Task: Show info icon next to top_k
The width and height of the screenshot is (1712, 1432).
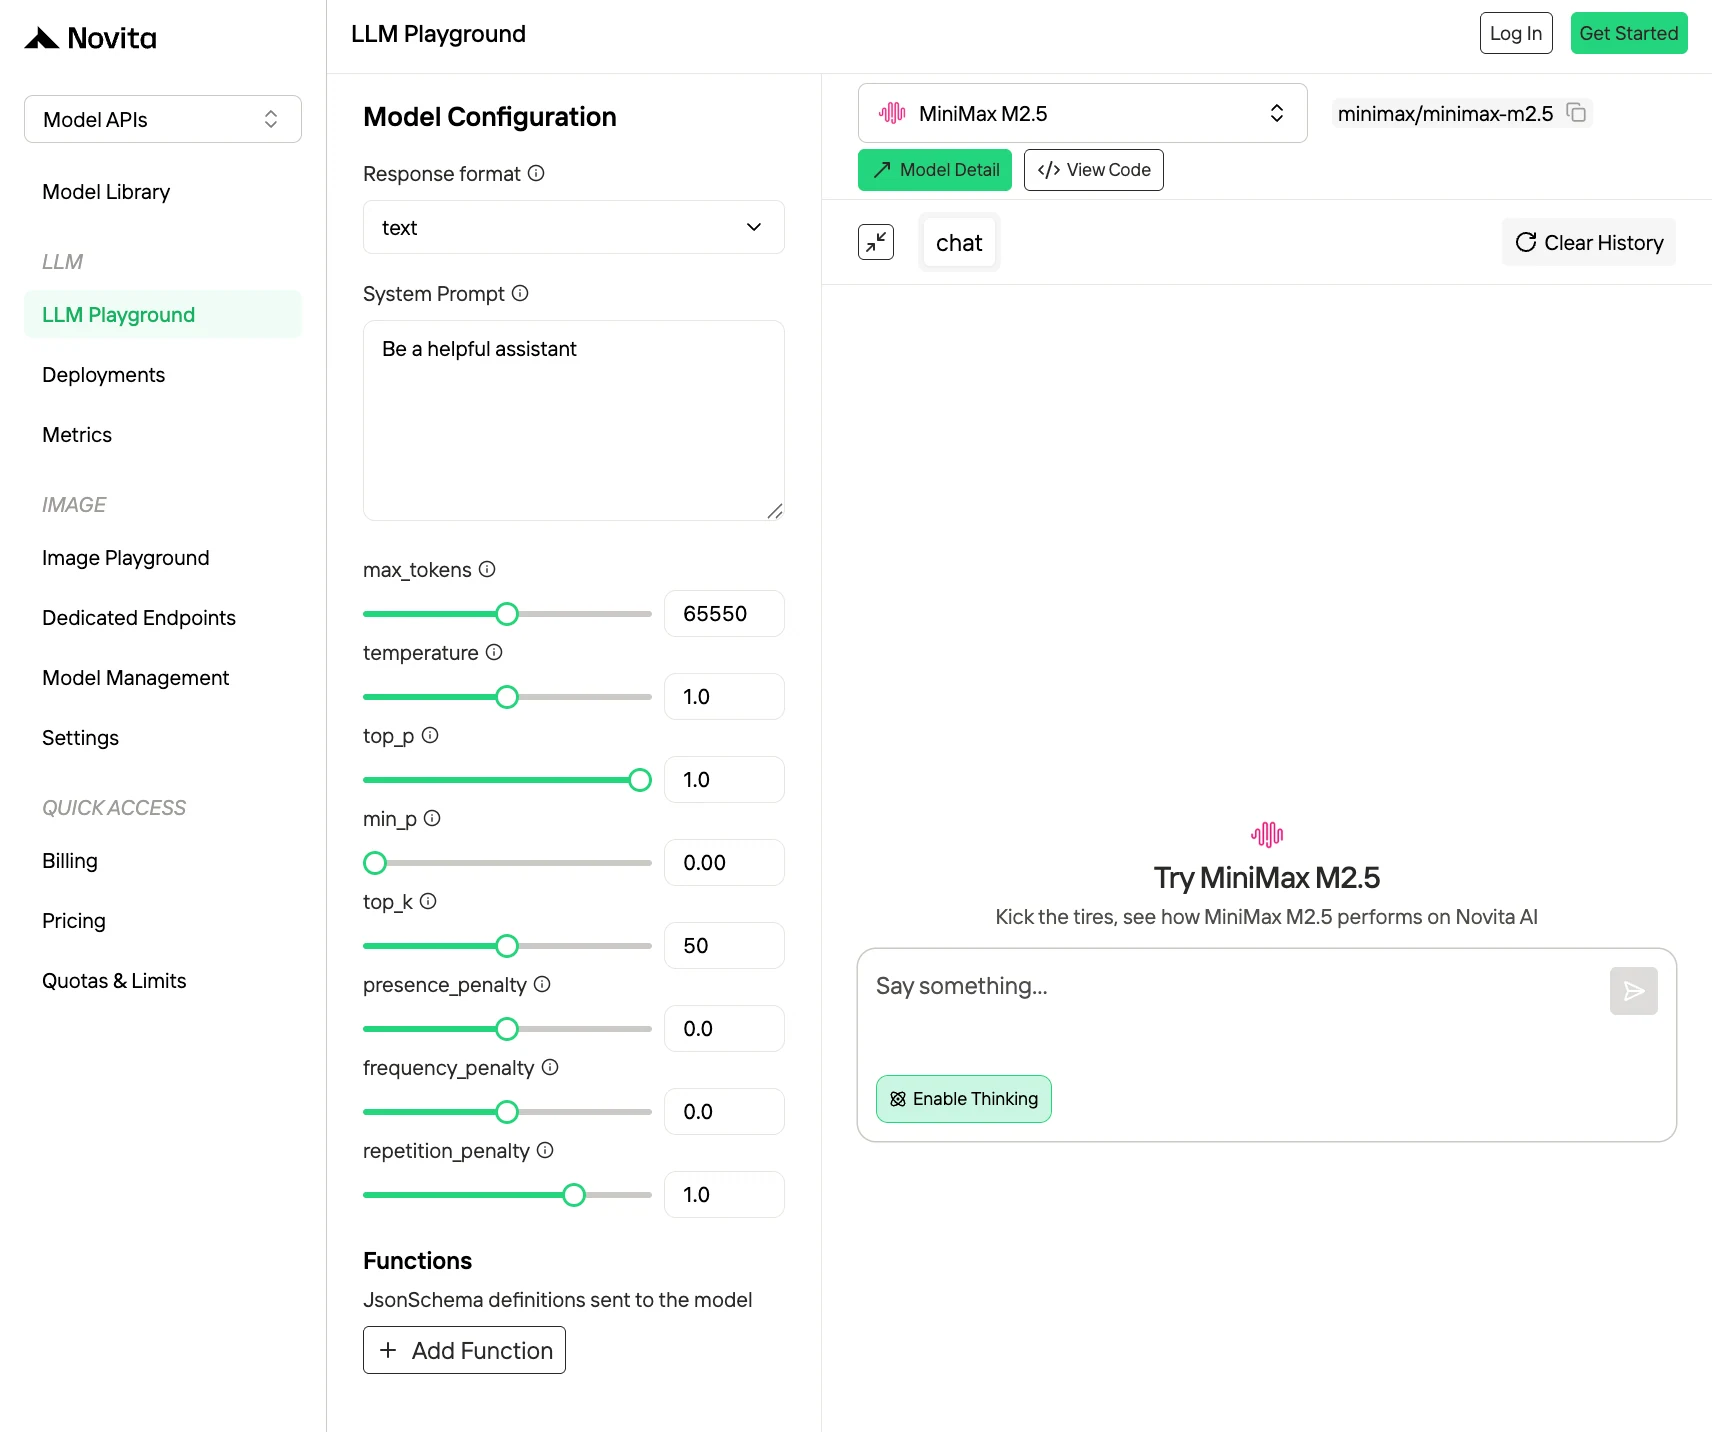Action: pos(428,901)
